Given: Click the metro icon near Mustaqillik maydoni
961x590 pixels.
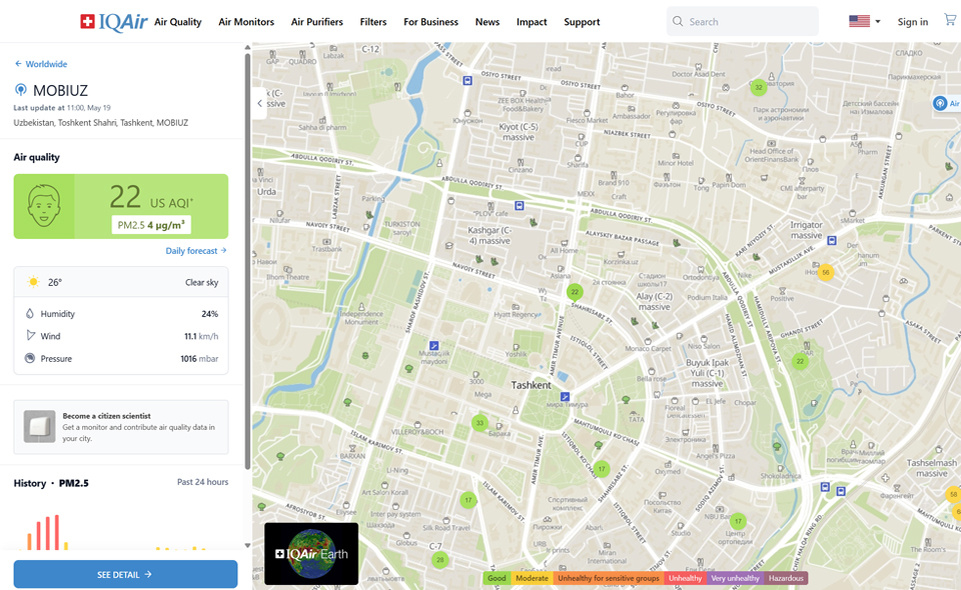Looking at the screenshot, I should coord(433,346).
